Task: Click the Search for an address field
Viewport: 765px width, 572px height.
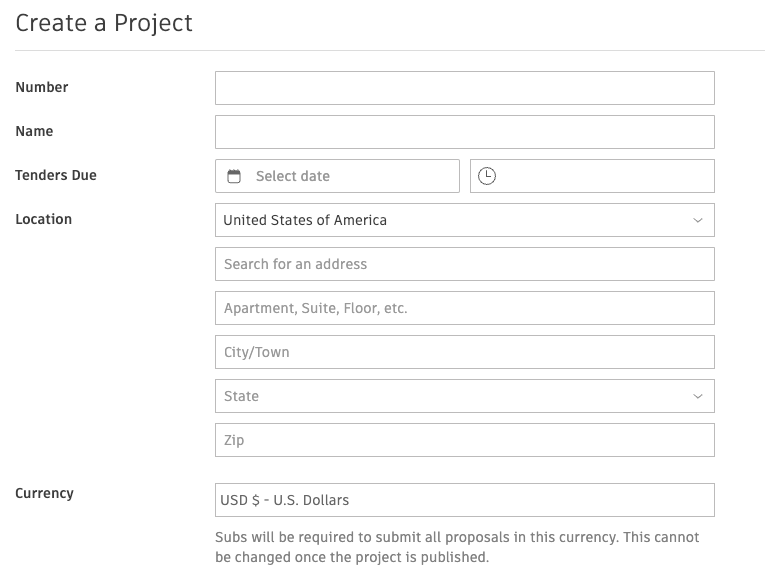Action: (x=465, y=264)
